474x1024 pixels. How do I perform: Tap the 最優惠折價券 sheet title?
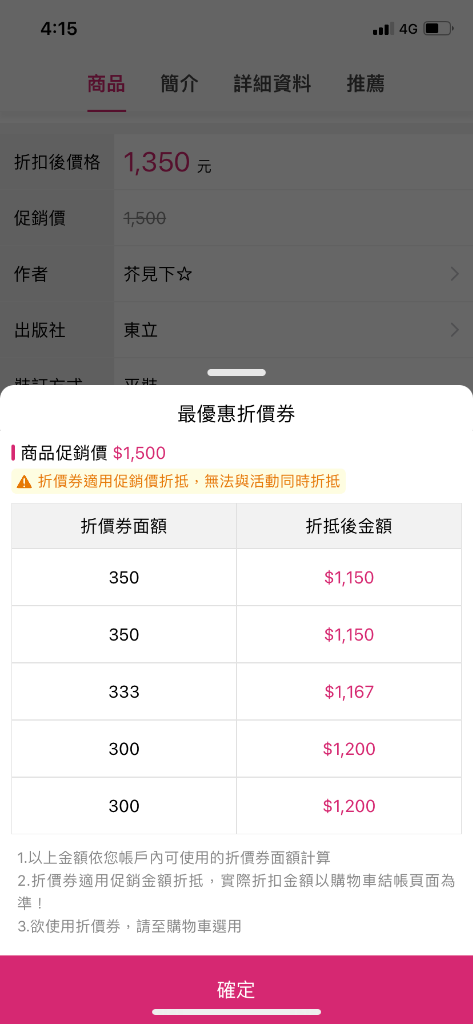[236, 414]
